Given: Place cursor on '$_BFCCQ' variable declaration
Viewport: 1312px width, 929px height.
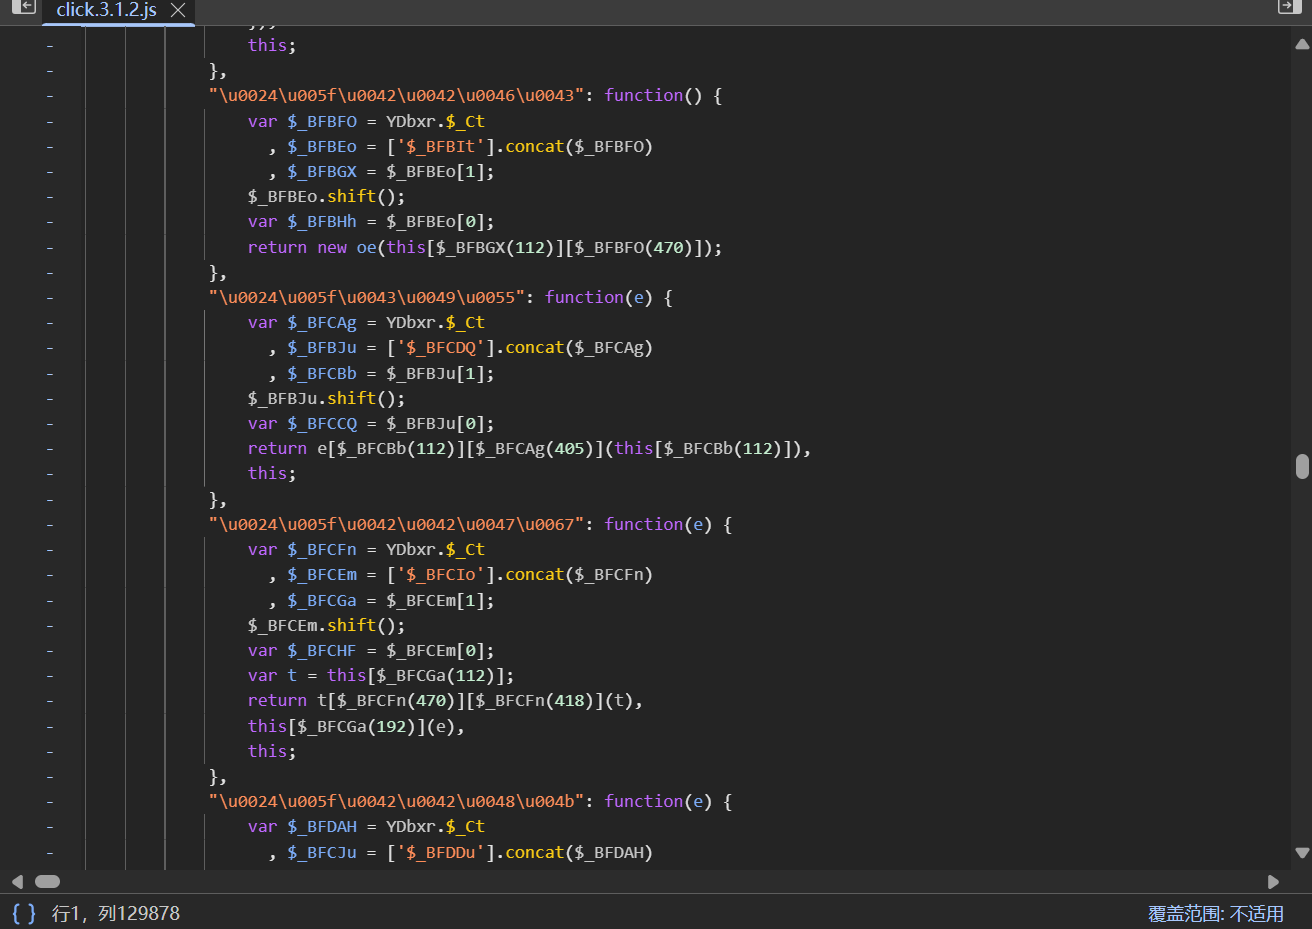Looking at the screenshot, I should (321, 424).
